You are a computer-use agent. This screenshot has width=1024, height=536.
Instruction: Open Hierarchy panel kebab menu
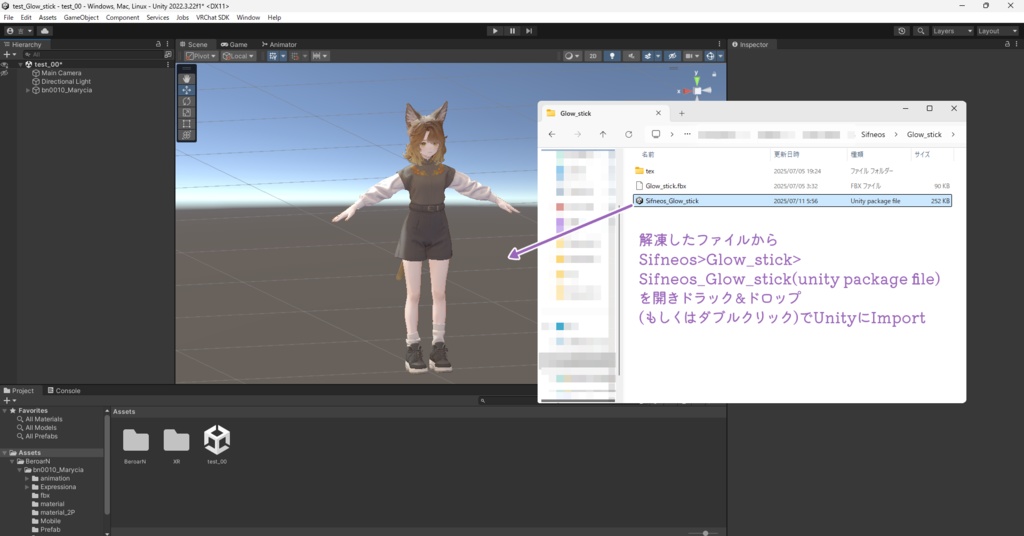(x=168, y=44)
